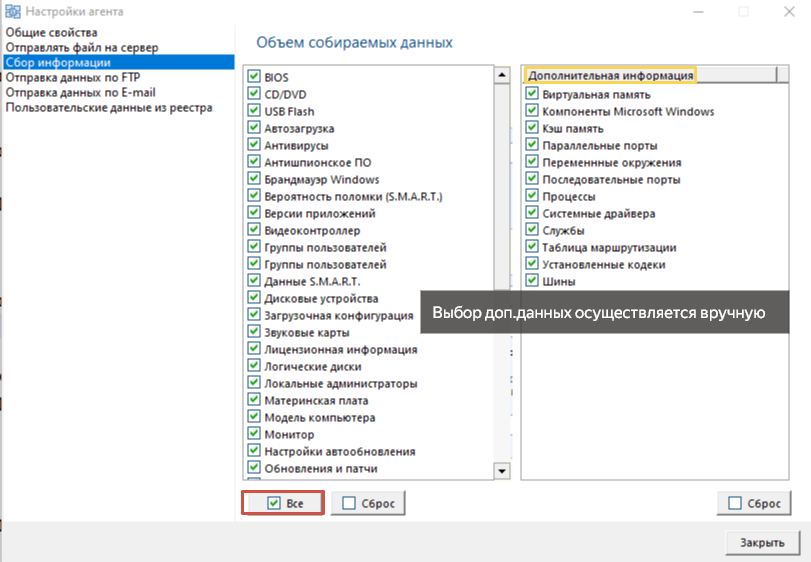Screen dimensions: 811x562
Task: Uncheck Брандмауэр Windows option
Action: pos(253,179)
